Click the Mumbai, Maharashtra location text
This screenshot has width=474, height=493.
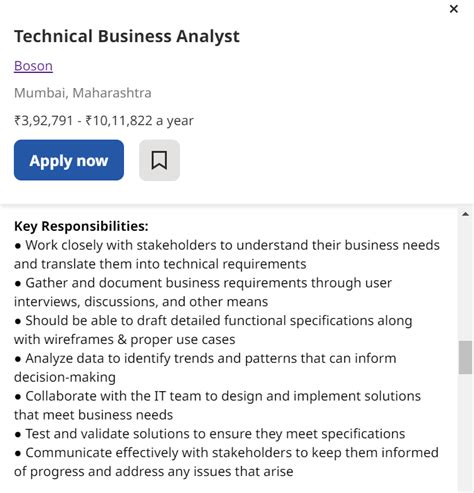point(83,93)
